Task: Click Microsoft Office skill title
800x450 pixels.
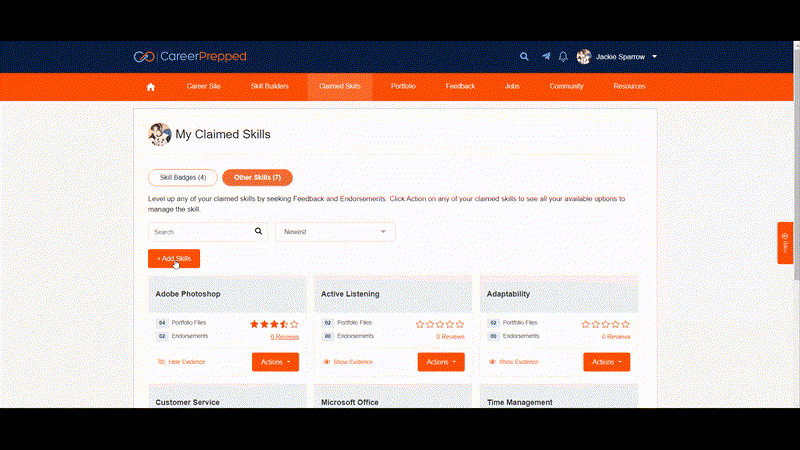Action: click(x=349, y=402)
